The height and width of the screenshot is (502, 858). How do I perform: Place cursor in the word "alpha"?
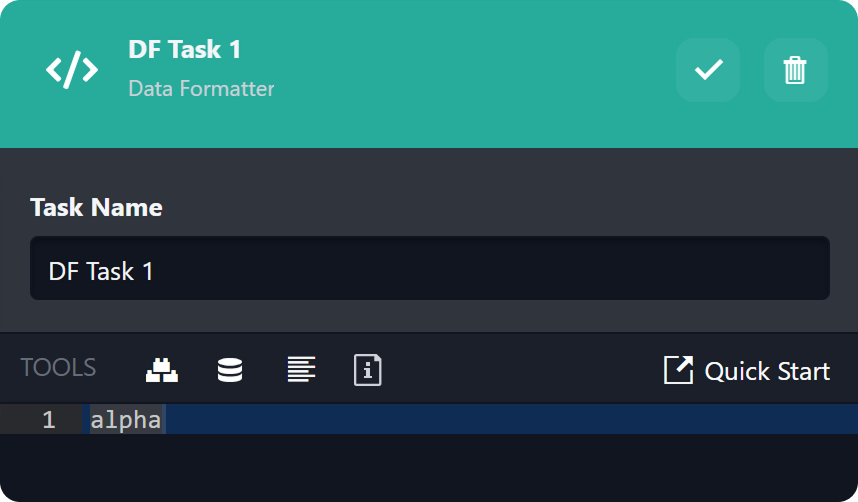click(x=125, y=420)
